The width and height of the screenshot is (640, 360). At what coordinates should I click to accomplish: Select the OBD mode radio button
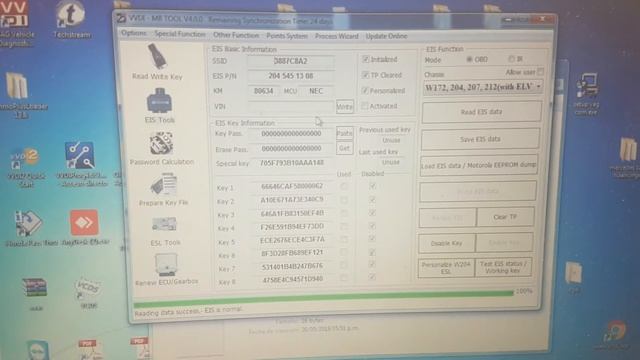[x=469, y=60]
